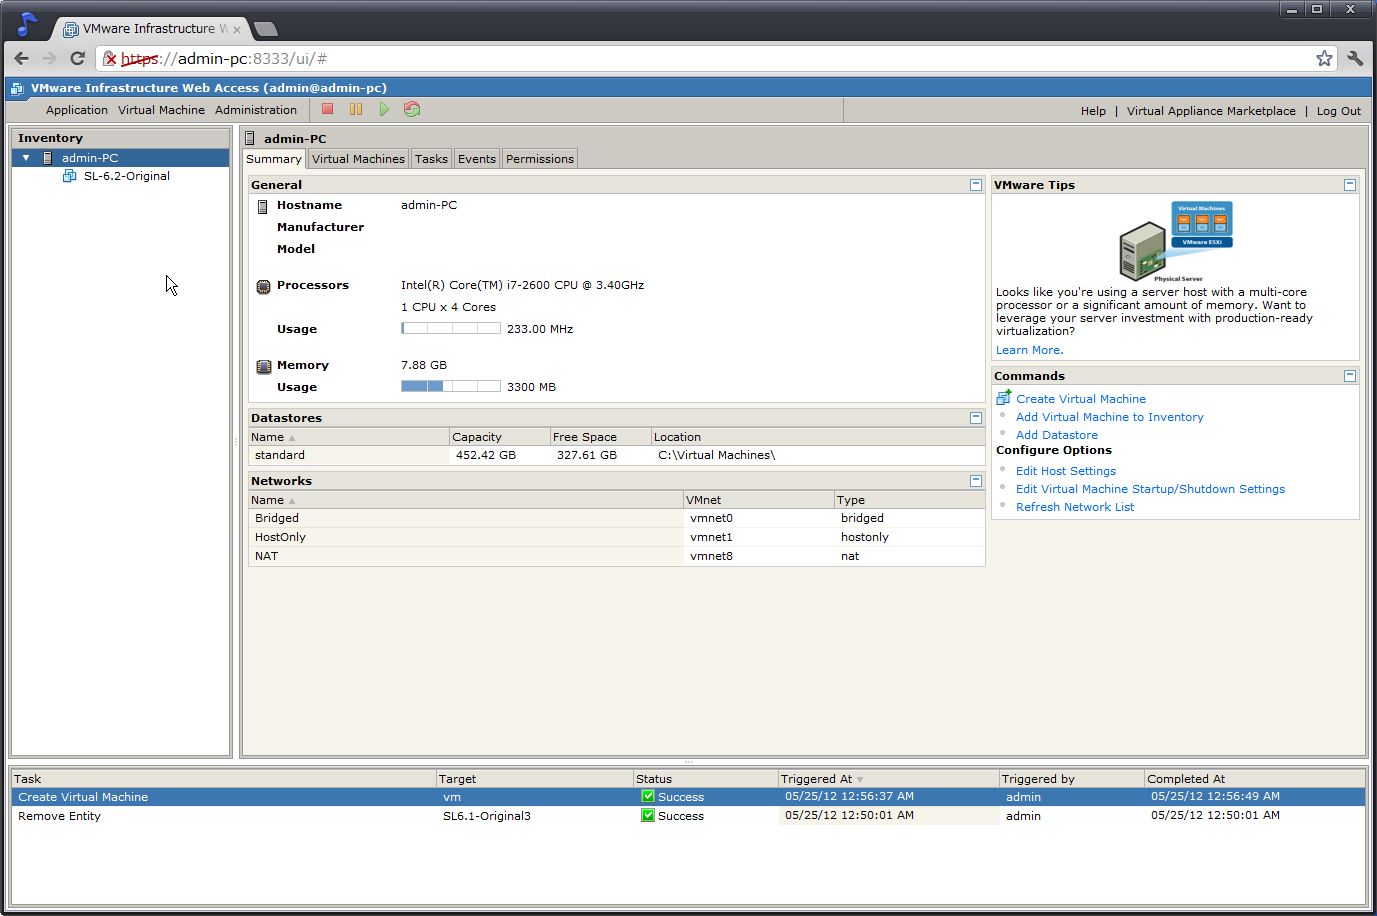
Task: Open Virtual Appliance Marketplace link
Action: pos(1211,111)
